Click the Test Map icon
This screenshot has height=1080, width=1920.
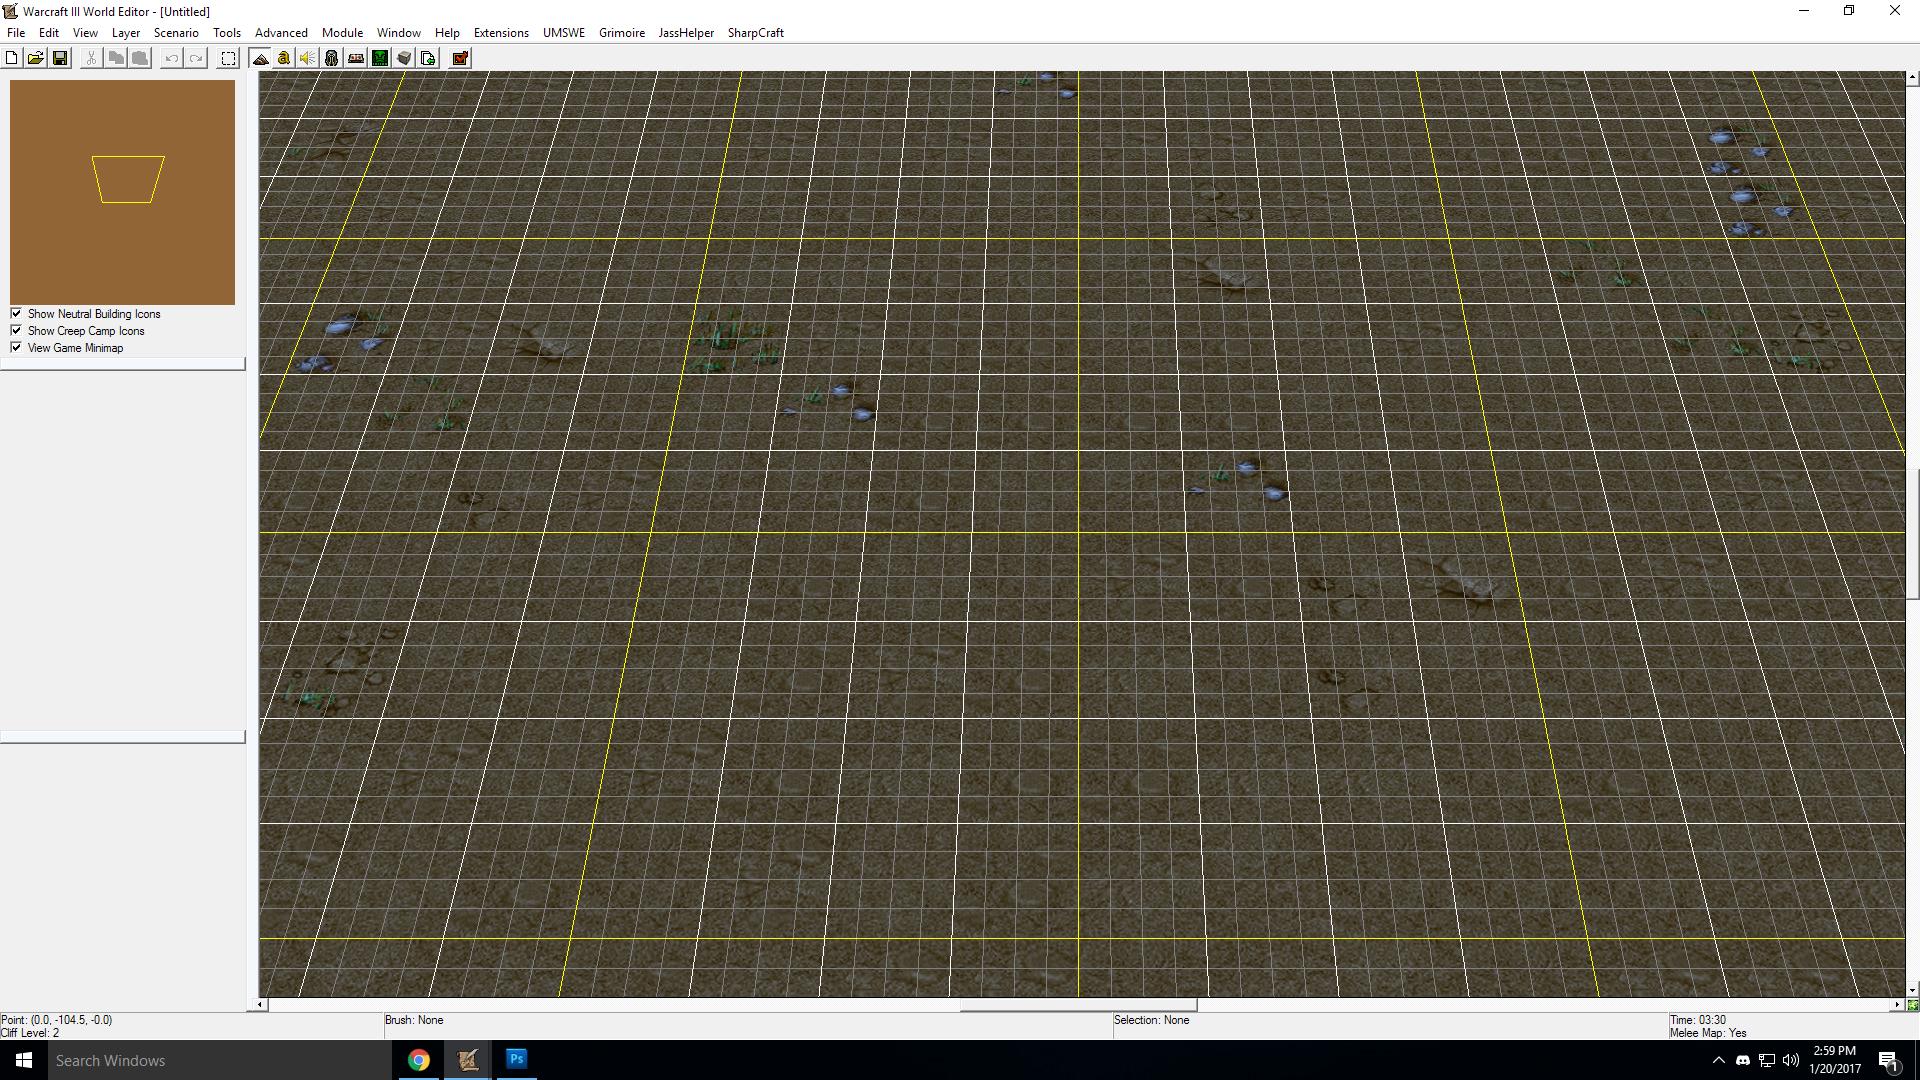click(460, 58)
